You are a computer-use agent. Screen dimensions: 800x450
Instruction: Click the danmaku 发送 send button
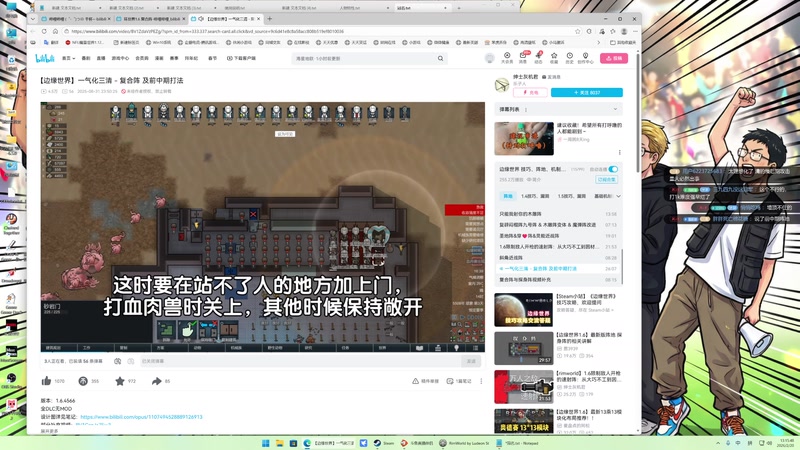coord(471,361)
